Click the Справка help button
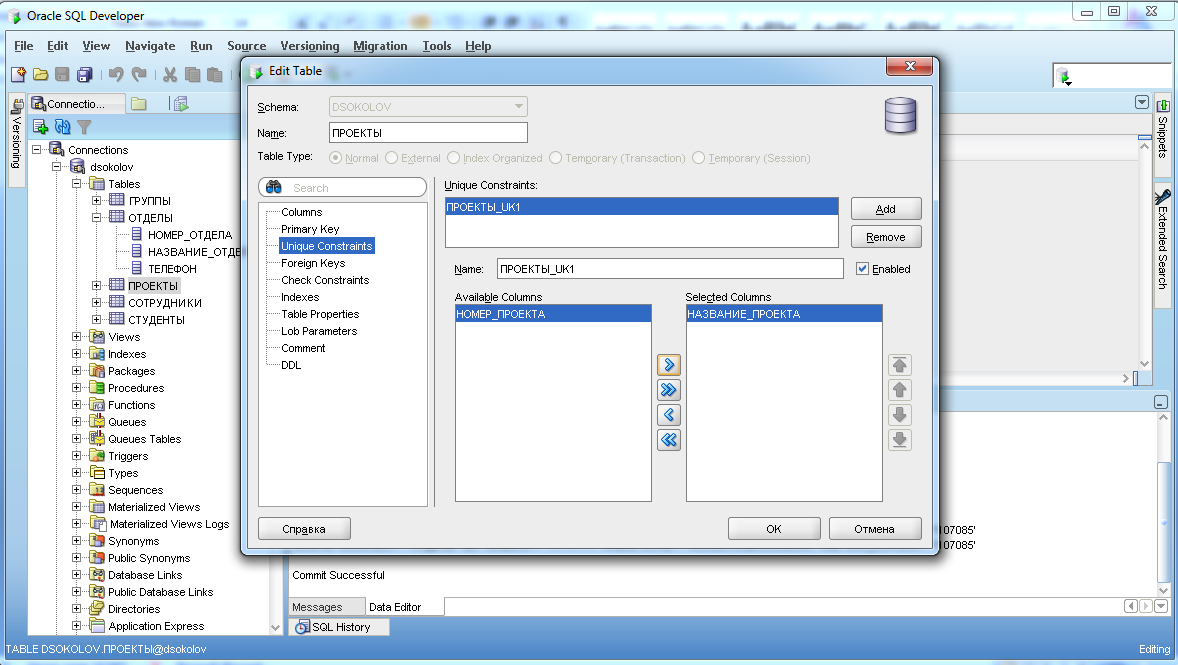Viewport: 1178px width, 665px height. [304, 529]
